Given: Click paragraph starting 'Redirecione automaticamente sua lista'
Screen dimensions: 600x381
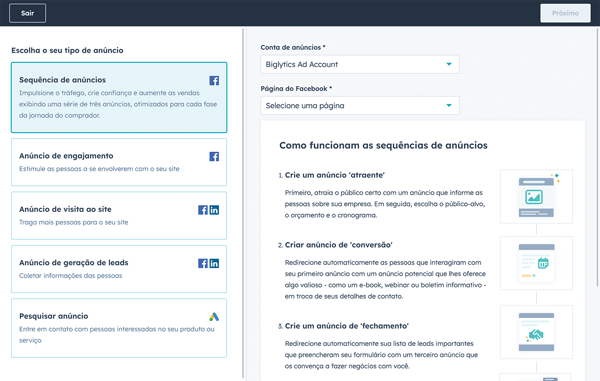Looking at the screenshot, I should tap(381, 355).
